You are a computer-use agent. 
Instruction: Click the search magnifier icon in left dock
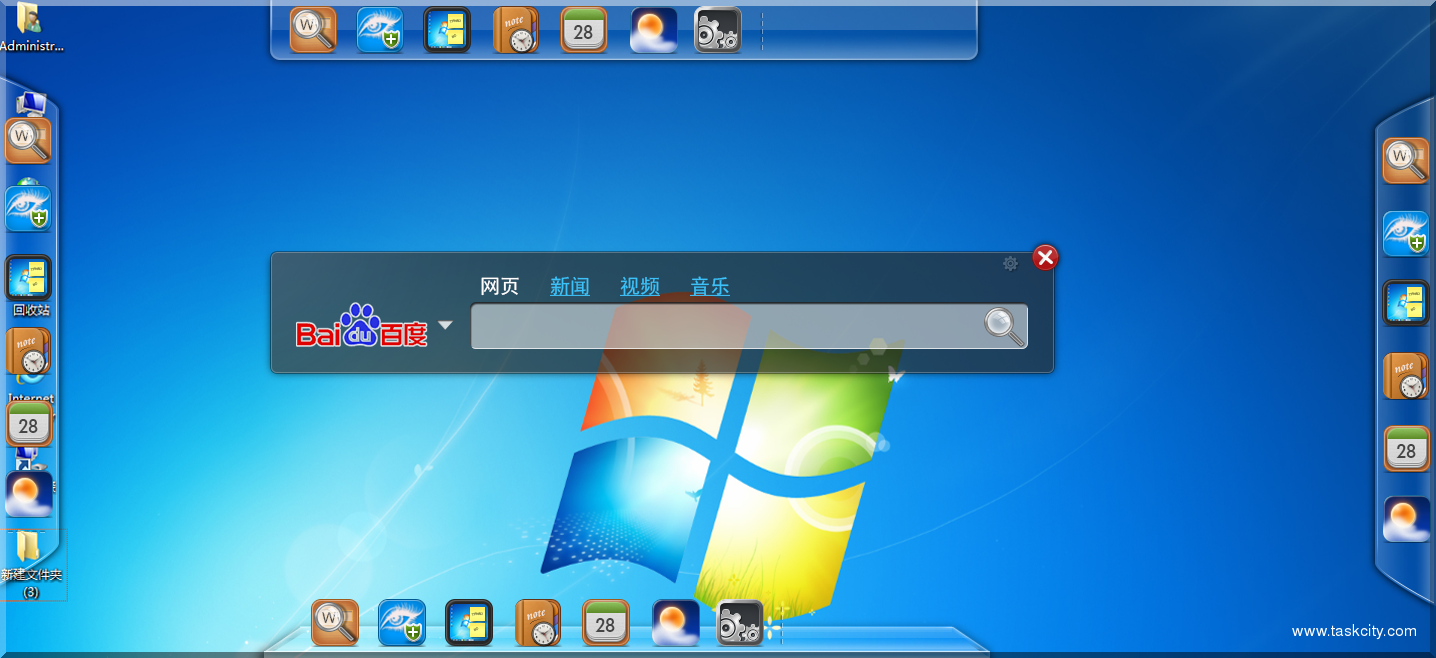(28, 141)
